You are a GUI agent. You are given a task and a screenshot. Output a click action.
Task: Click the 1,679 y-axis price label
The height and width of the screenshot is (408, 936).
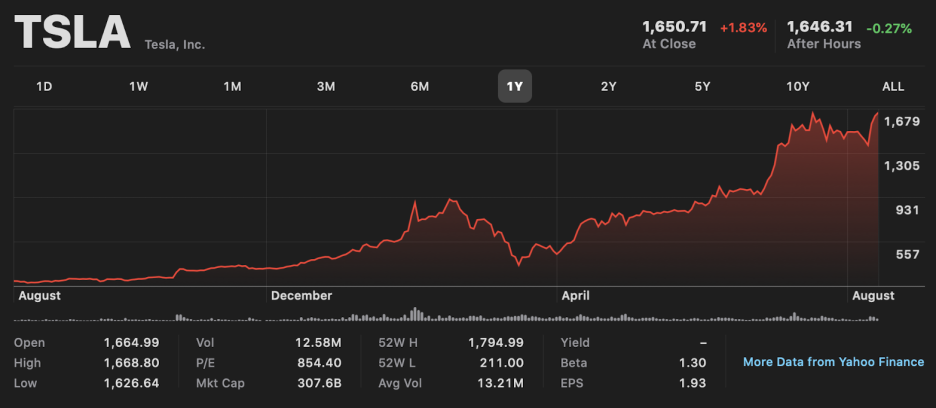[902, 122]
